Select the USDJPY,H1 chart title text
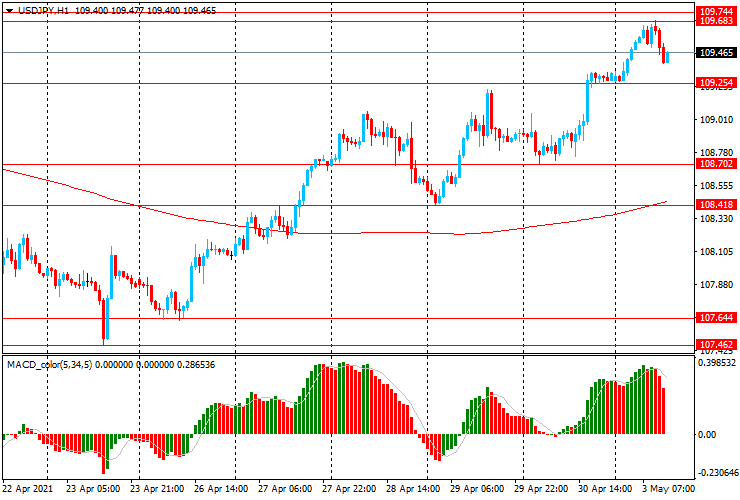The width and height of the screenshot is (740, 500). 43,10
